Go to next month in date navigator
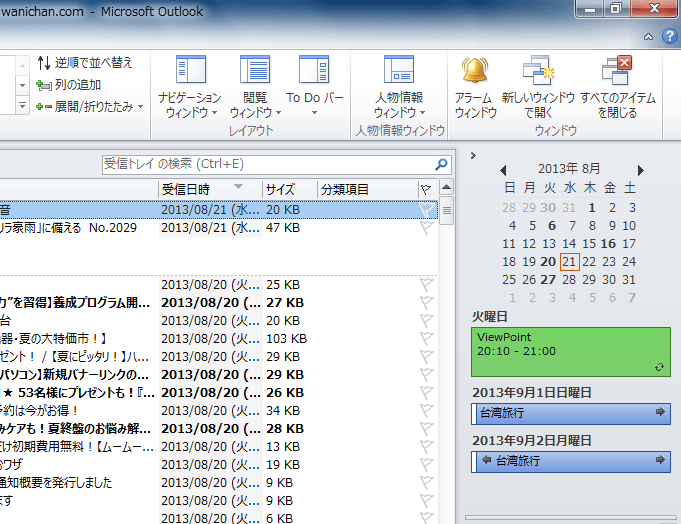 [641, 170]
